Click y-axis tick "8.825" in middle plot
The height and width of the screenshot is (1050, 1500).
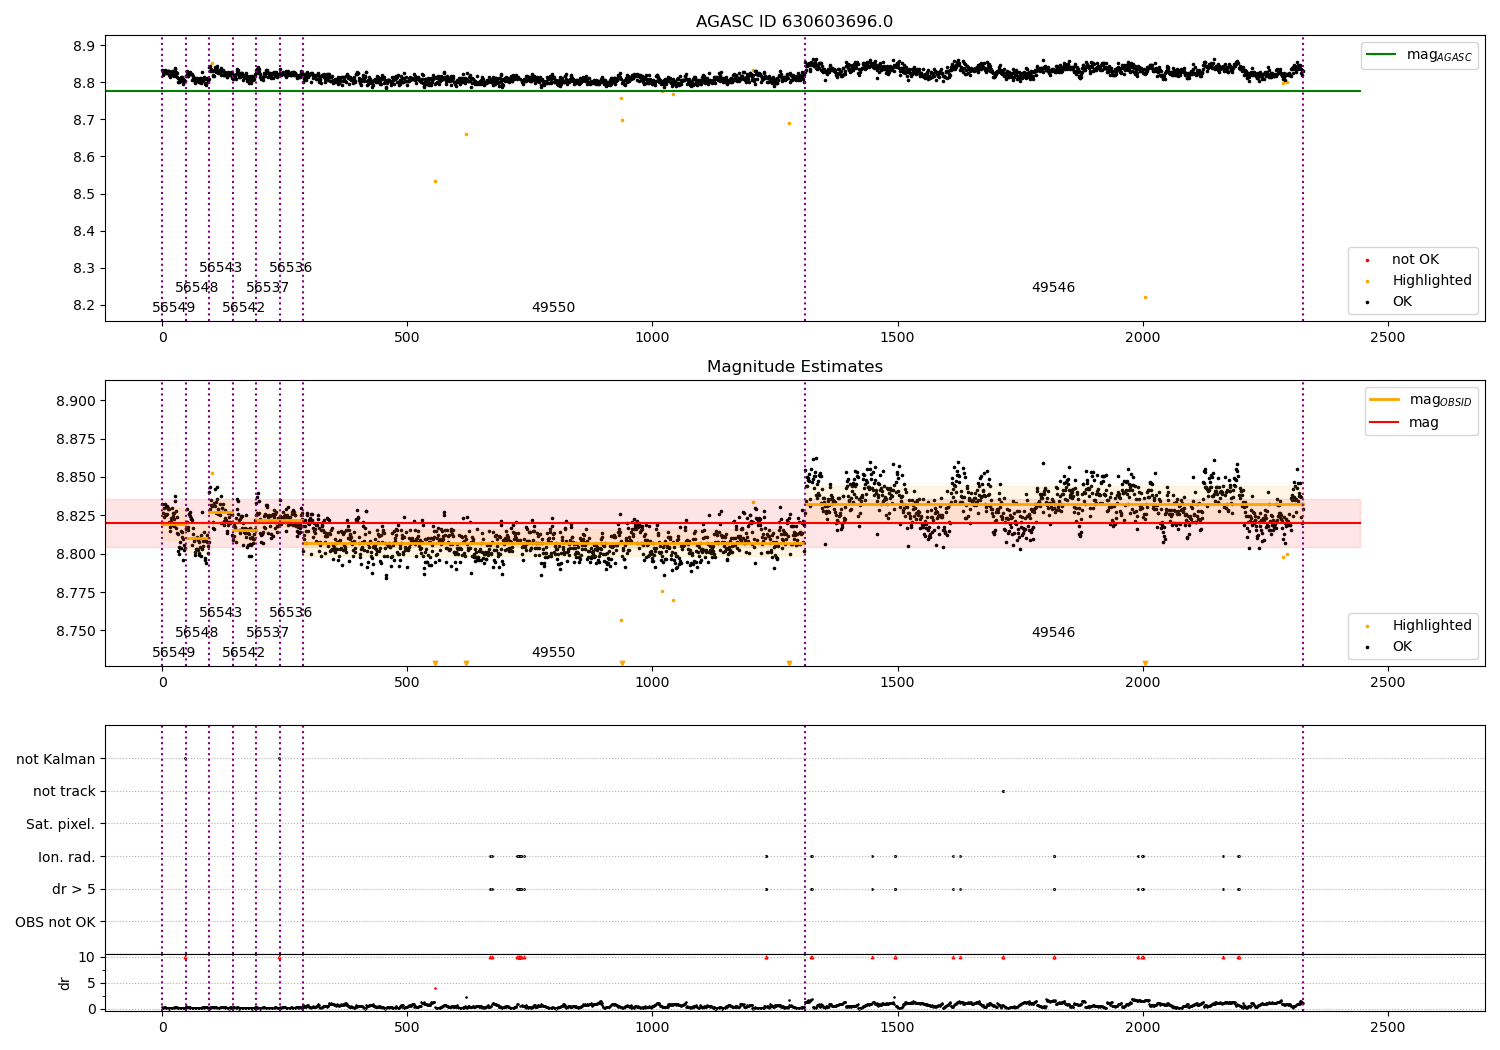(x=76, y=516)
